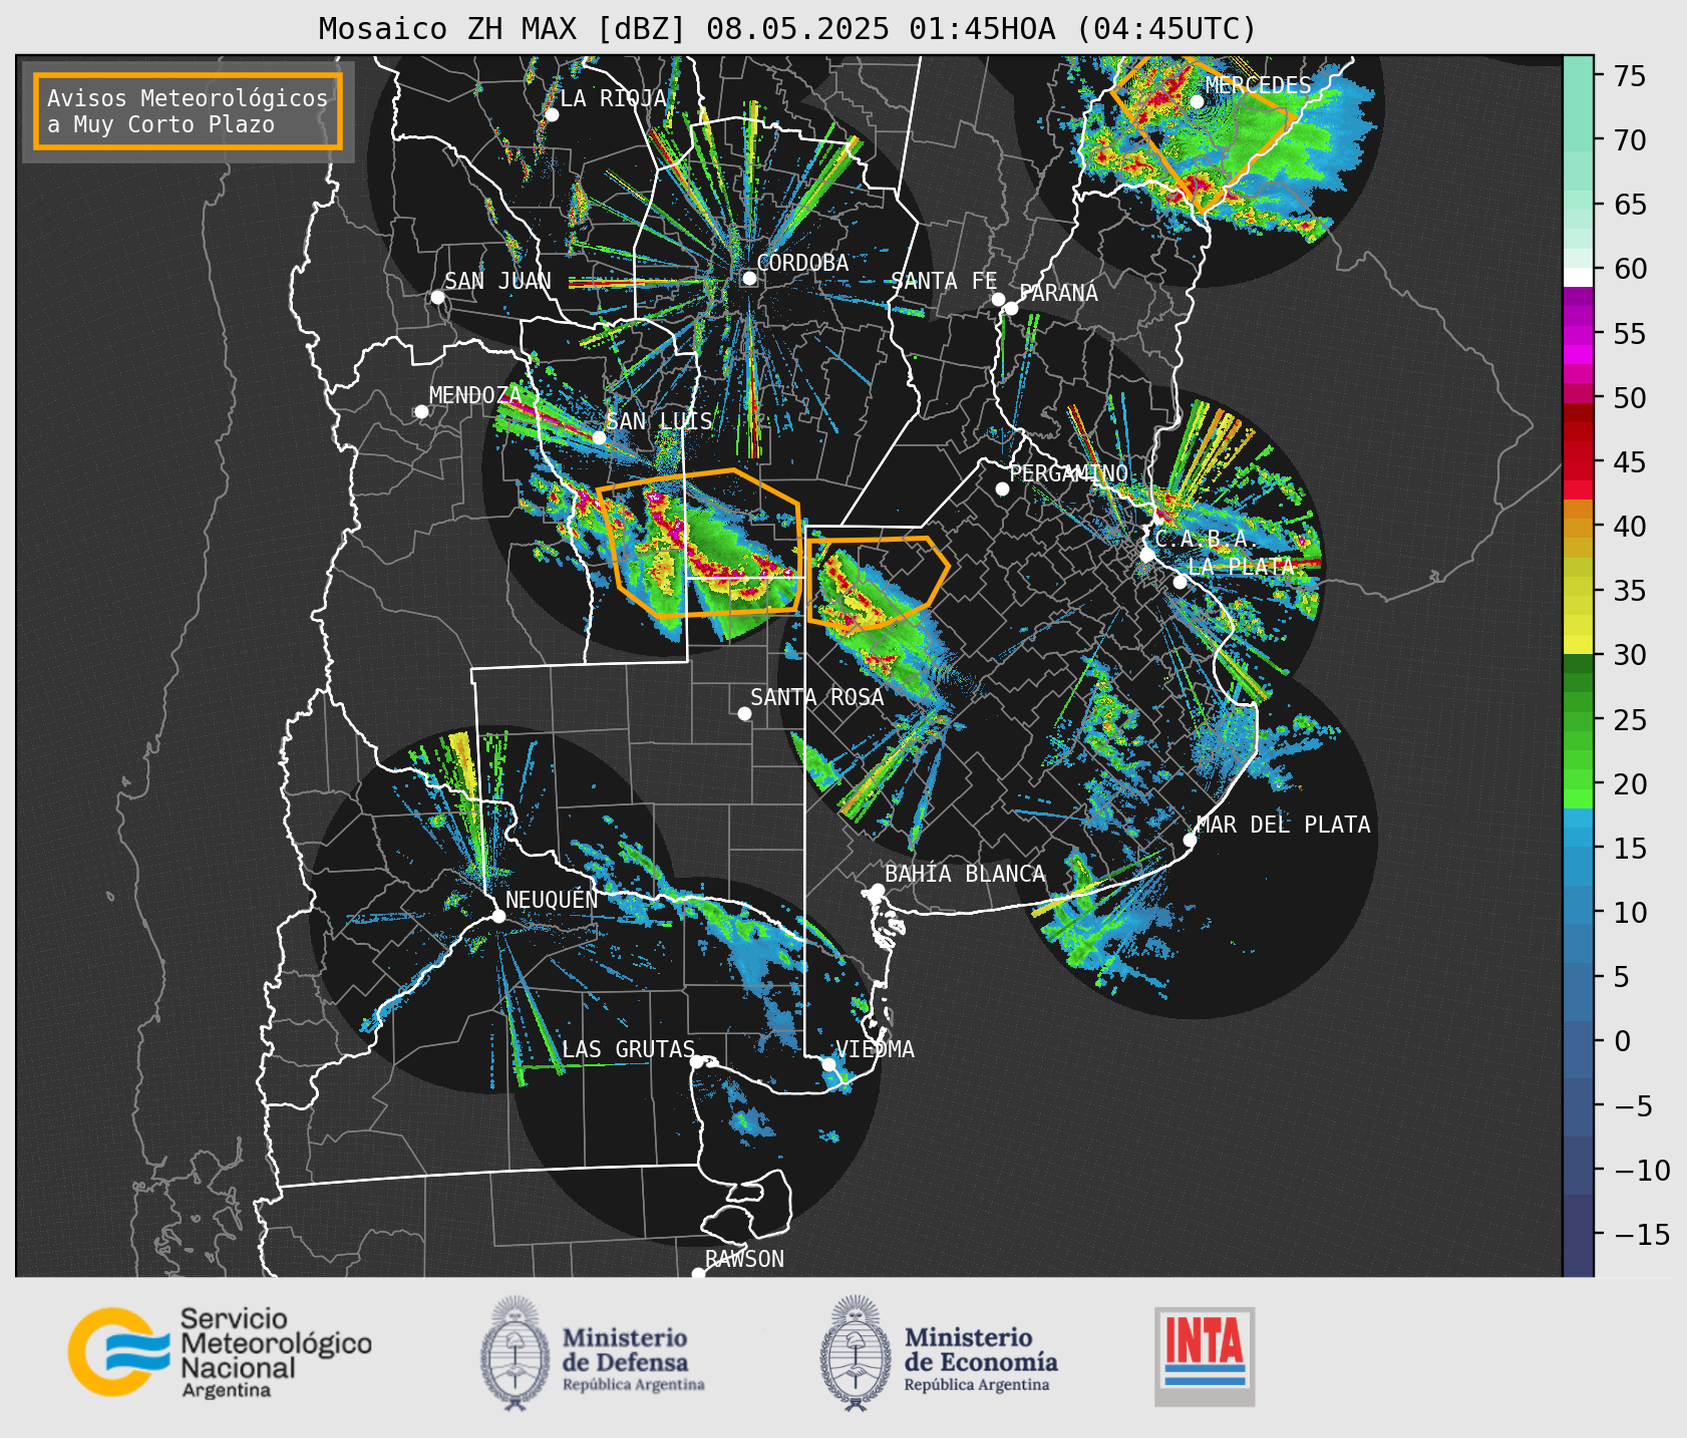Click the Viedma city marker
This screenshot has width=1687, height=1438.
[x=828, y=1064]
